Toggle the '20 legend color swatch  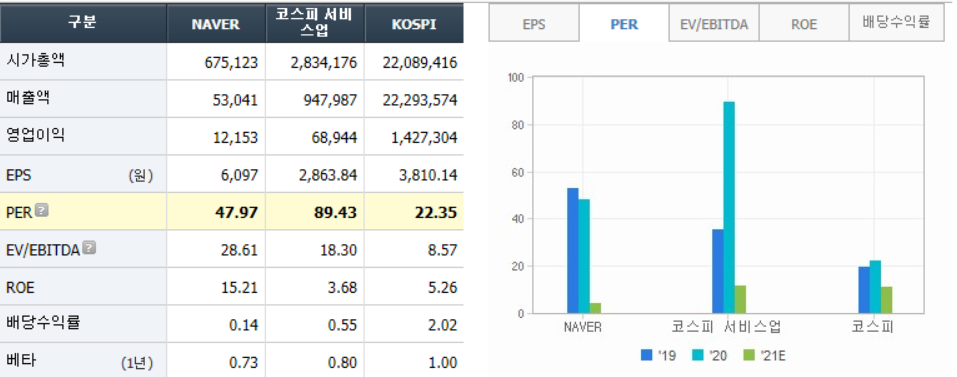[698, 355]
